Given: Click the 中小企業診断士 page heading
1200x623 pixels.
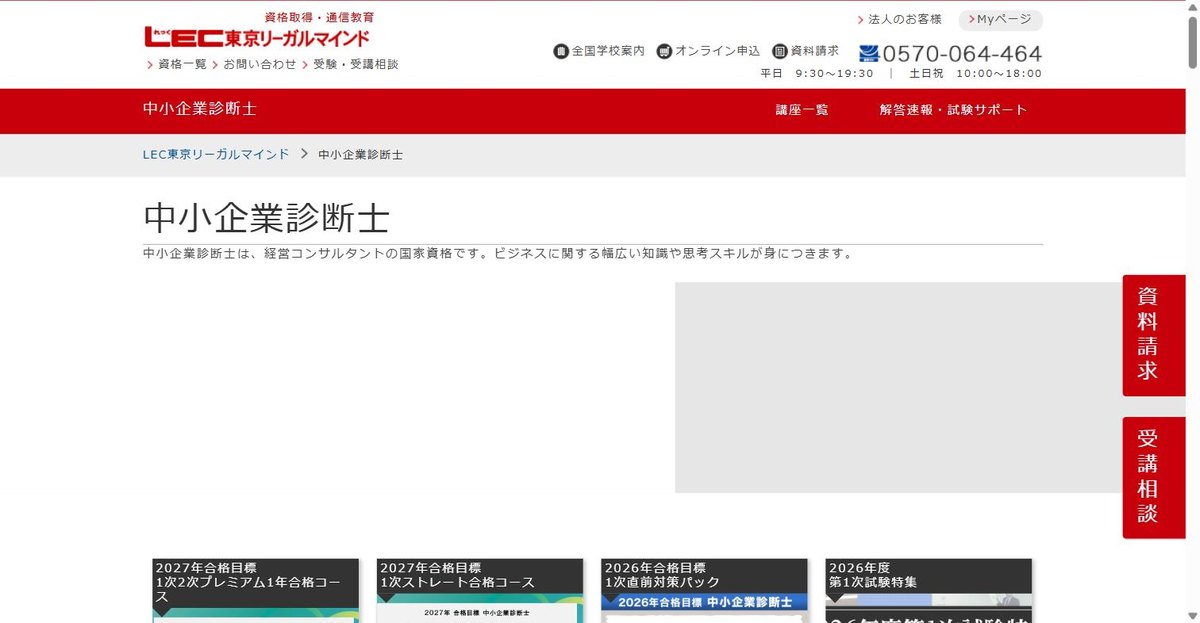Looking at the screenshot, I should pos(266,217).
